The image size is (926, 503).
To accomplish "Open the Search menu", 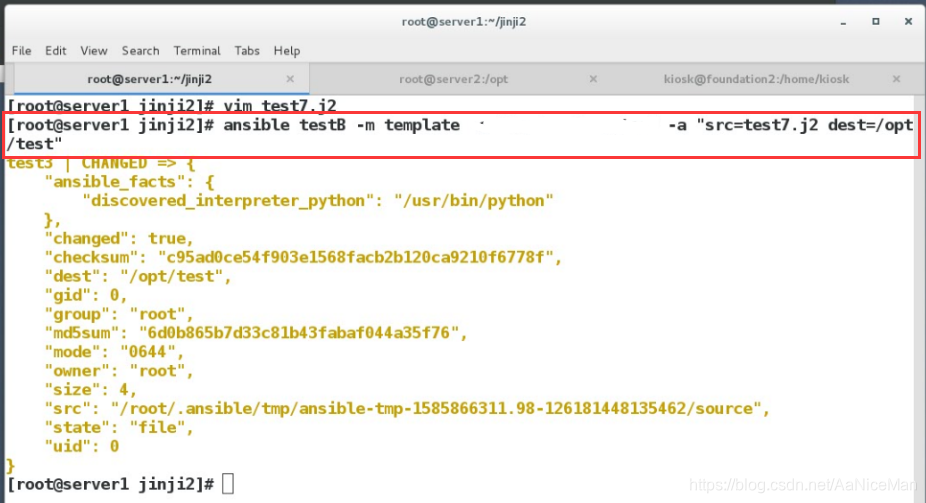I will pyautogui.click(x=141, y=51).
